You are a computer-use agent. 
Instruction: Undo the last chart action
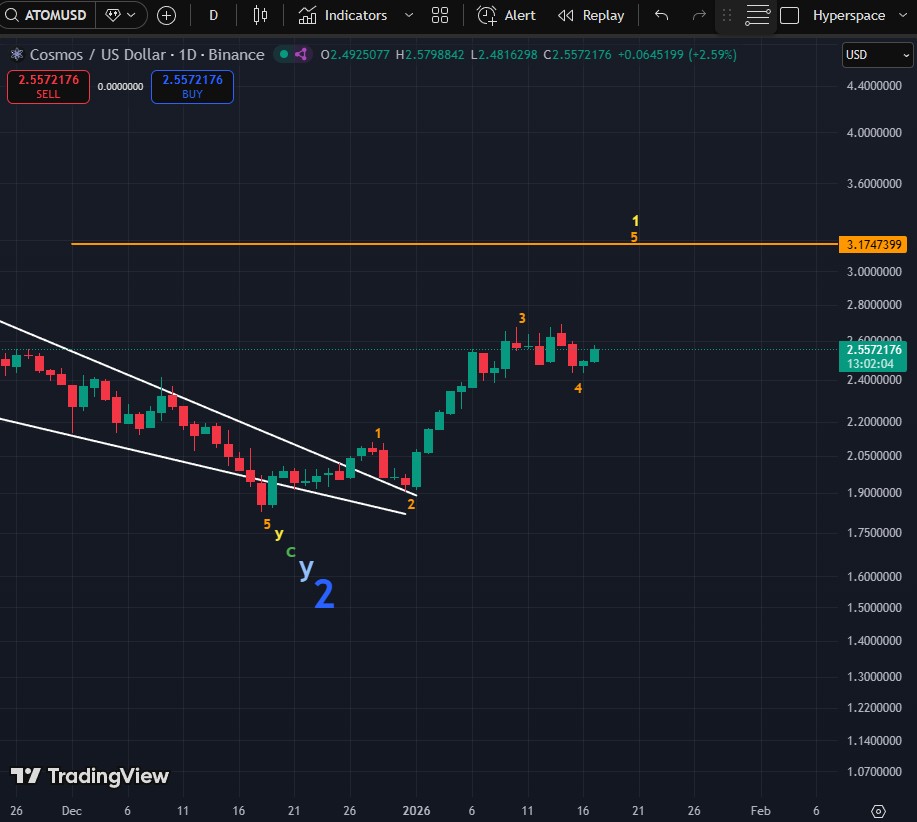[x=661, y=15]
